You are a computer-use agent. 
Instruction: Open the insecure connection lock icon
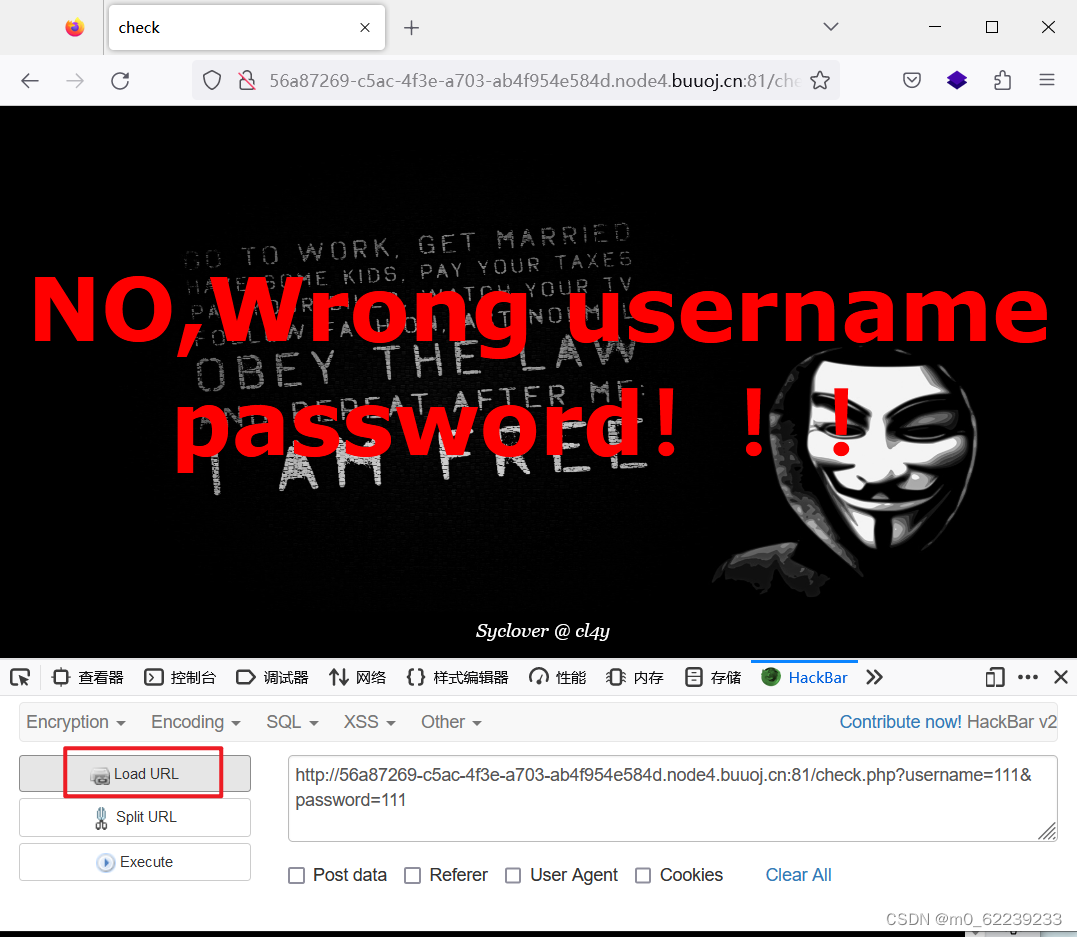[247, 81]
